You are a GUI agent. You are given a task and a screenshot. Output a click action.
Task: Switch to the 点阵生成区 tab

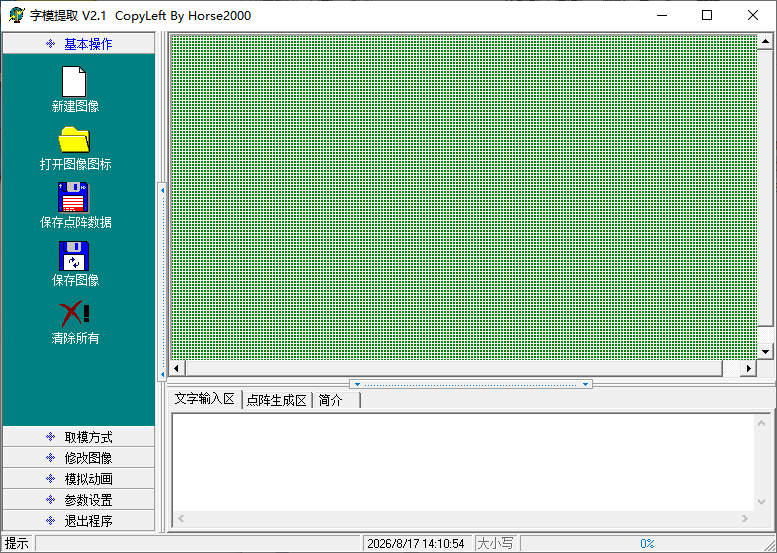277,400
